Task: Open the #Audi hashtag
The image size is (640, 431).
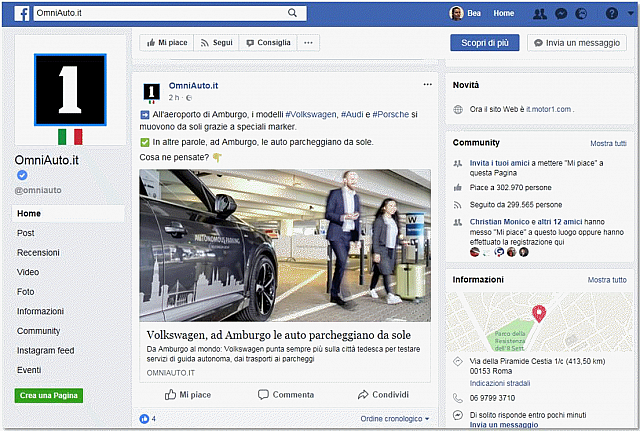Action: coord(352,114)
